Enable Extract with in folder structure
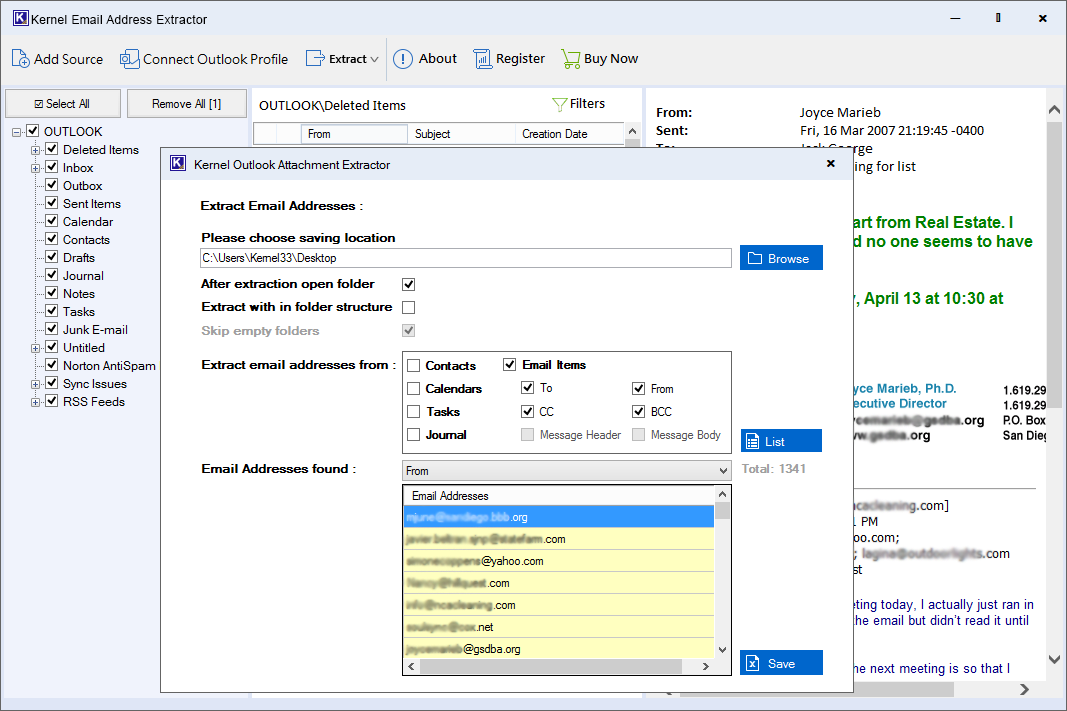Viewport: 1067px width, 711px height. 408,308
